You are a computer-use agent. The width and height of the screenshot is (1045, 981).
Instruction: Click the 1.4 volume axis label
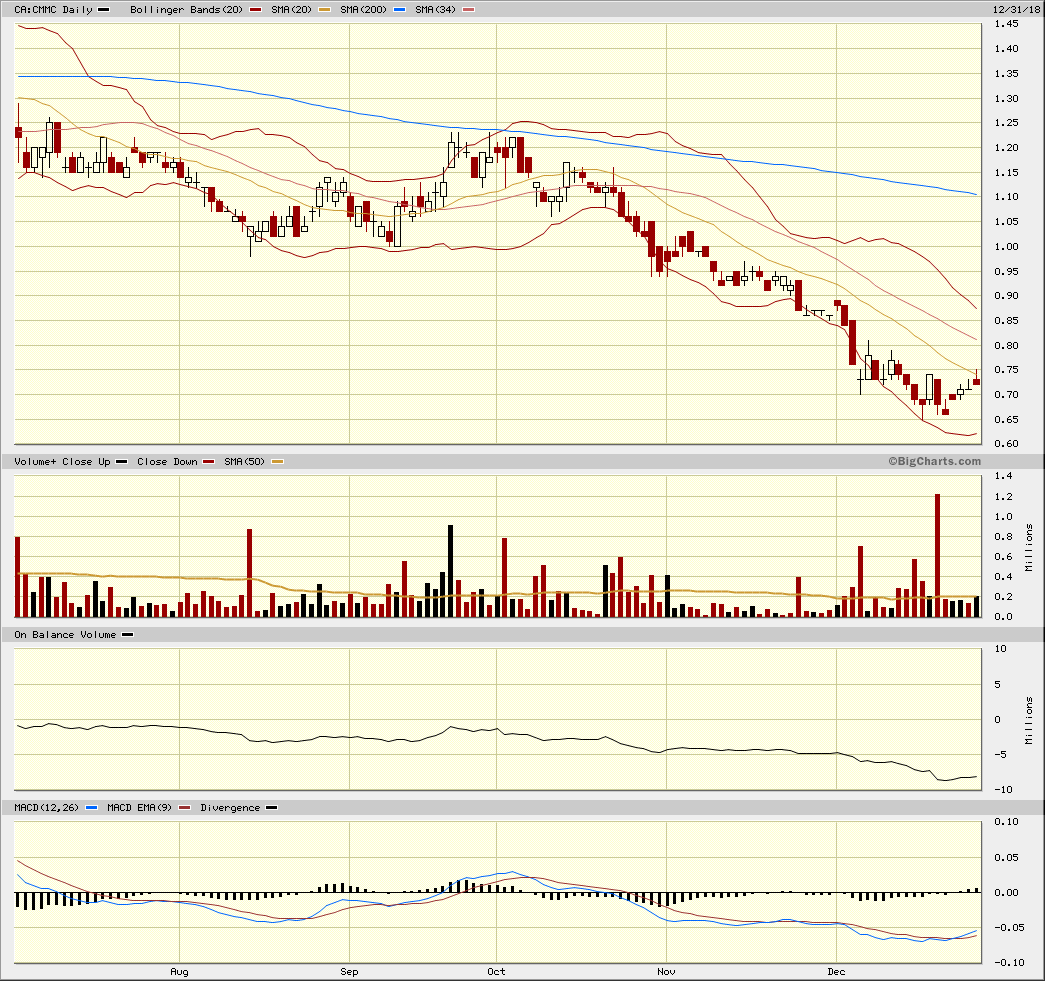[x=1004, y=476]
